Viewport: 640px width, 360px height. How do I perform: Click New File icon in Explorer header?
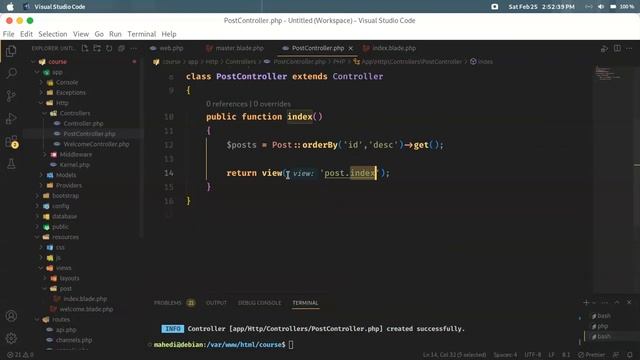coord(85,48)
